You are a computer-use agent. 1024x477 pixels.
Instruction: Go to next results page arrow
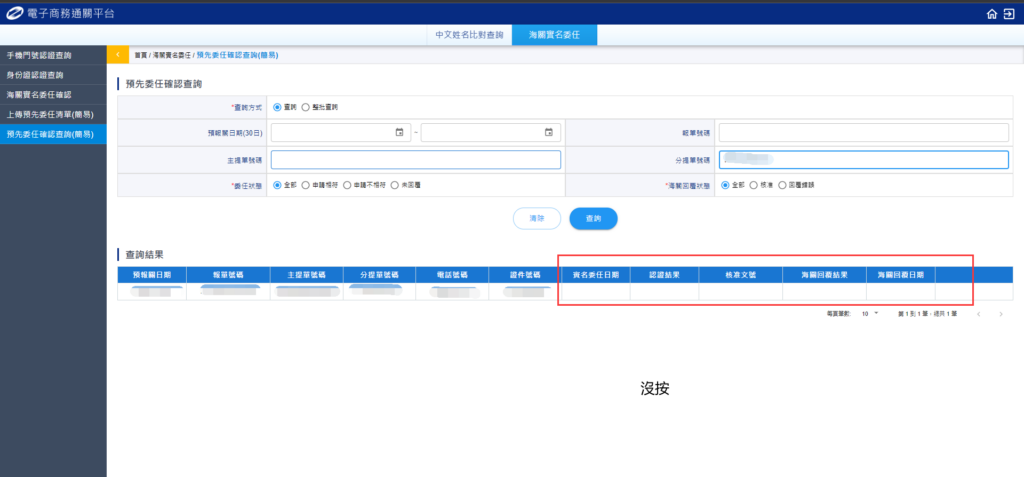[1000, 314]
